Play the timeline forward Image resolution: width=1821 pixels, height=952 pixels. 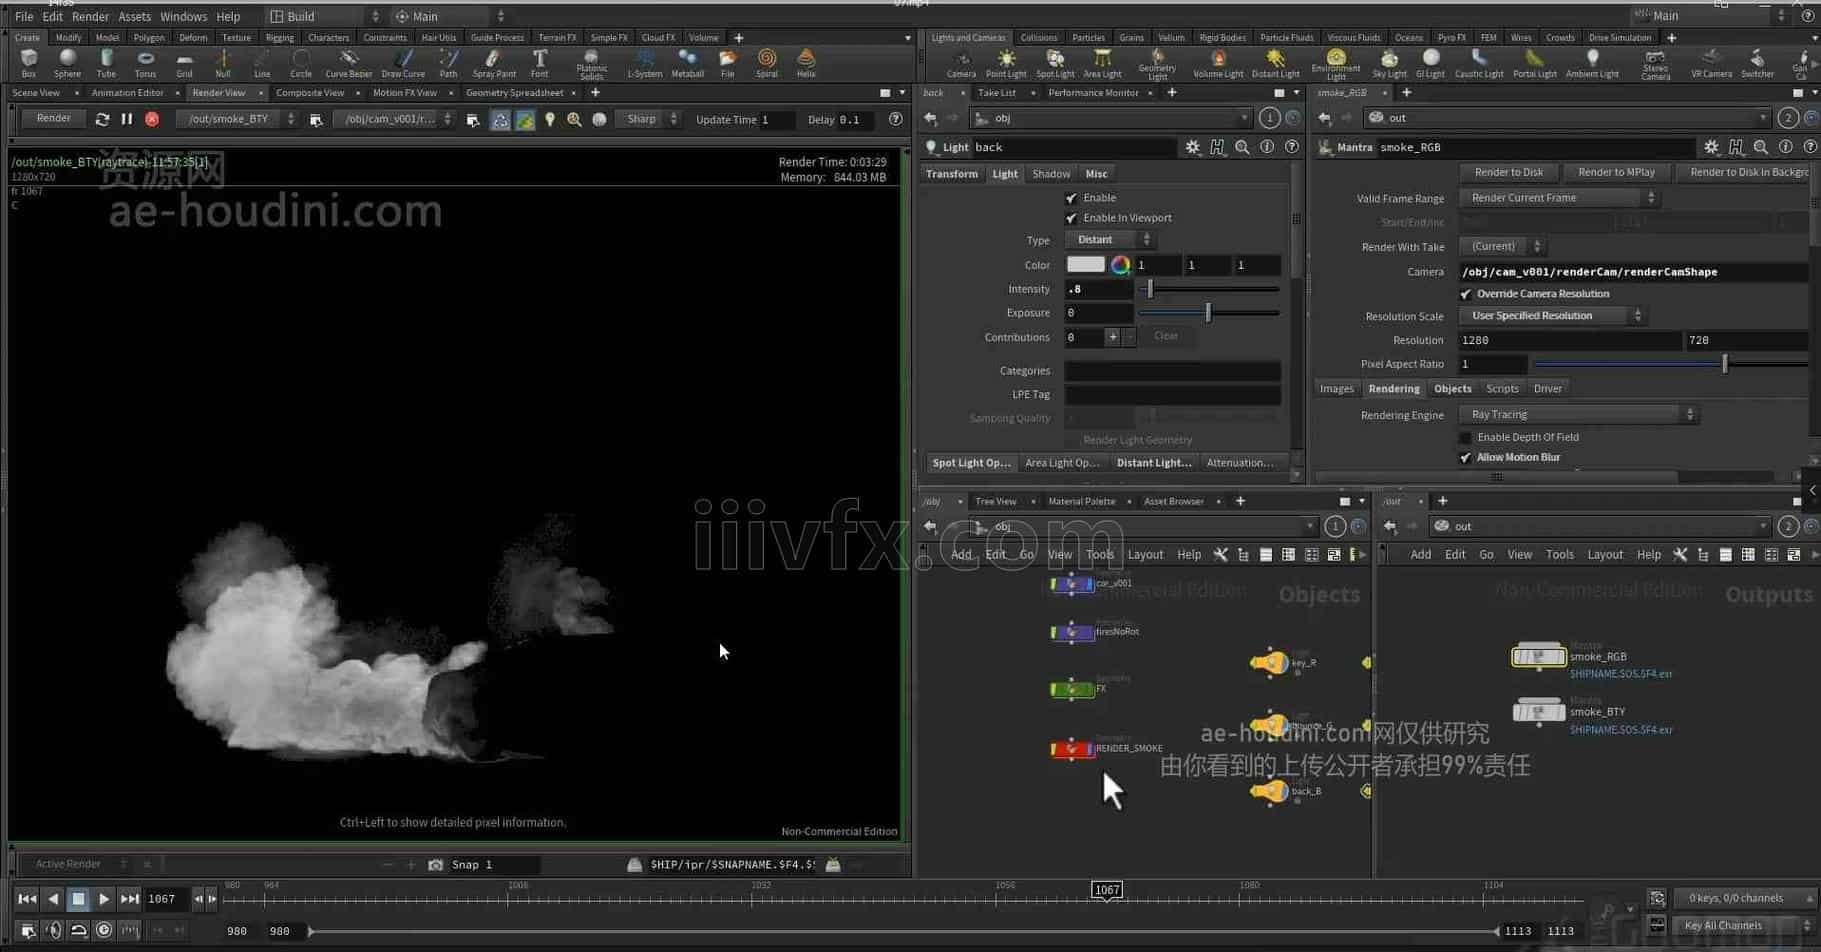[103, 899]
